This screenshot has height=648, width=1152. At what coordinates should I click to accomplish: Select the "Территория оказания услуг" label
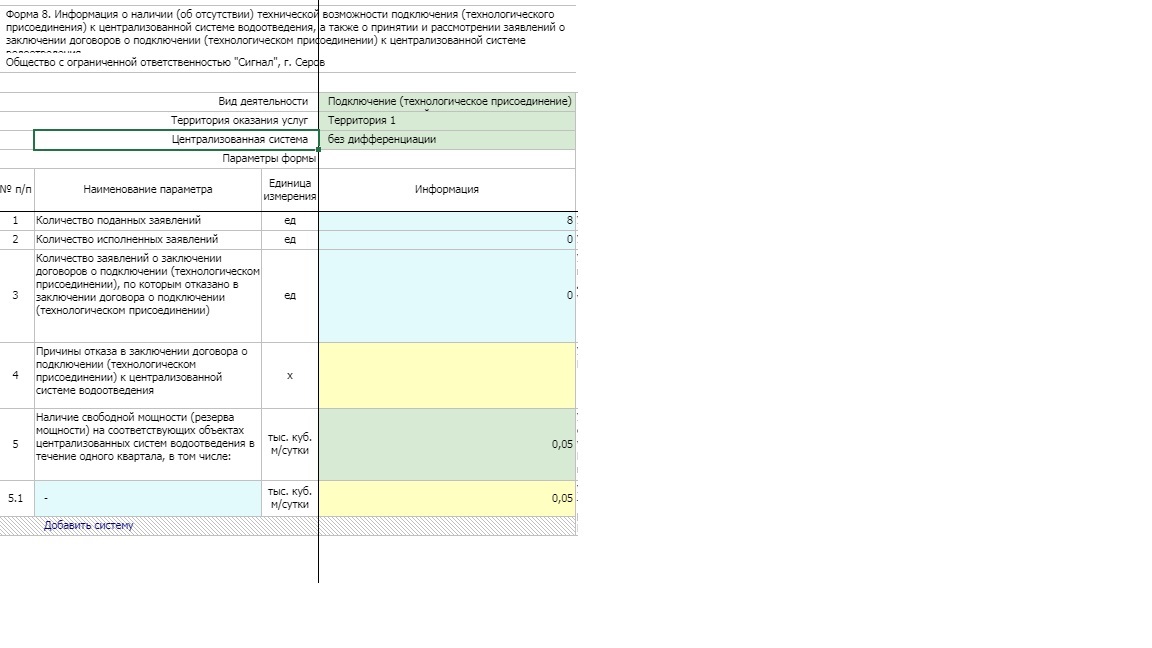[240, 120]
